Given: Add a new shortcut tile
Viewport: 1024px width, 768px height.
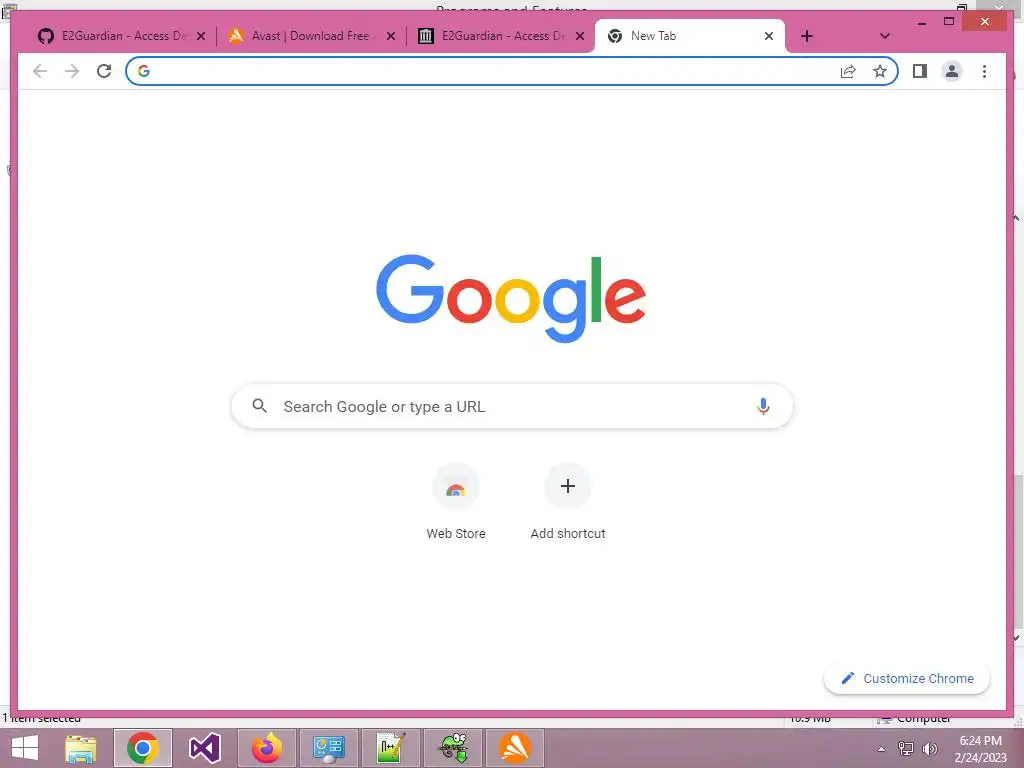Looking at the screenshot, I should pos(568,502).
